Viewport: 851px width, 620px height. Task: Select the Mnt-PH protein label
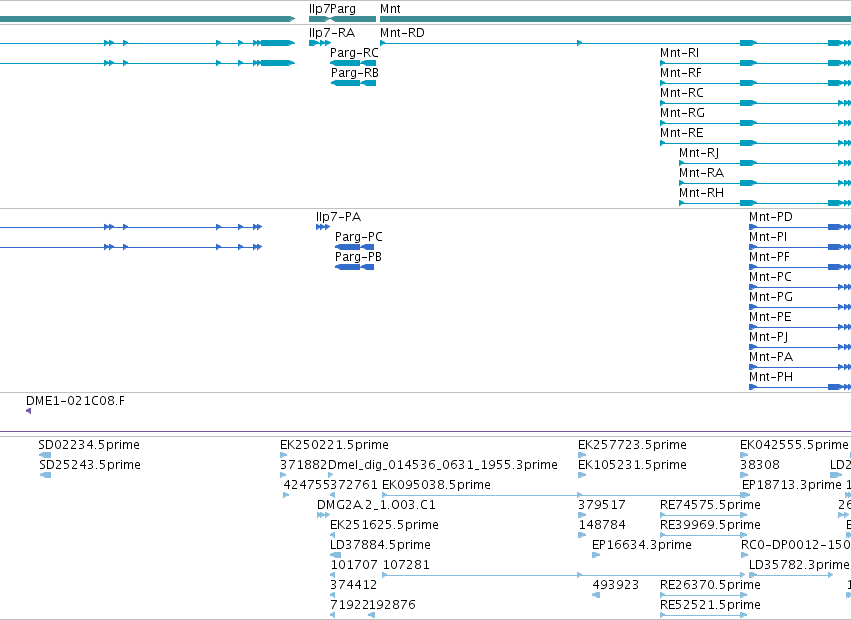click(x=771, y=378)
